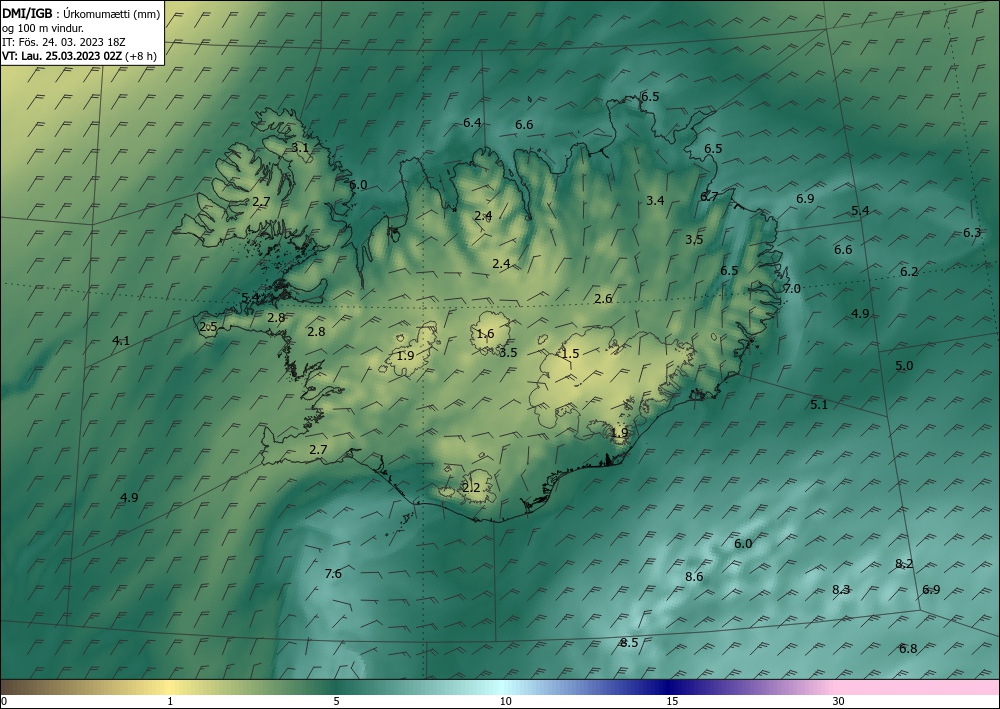
Task: Click the 15 tick label on color scale
Action: pyautogui.click(x=672, y=701)
